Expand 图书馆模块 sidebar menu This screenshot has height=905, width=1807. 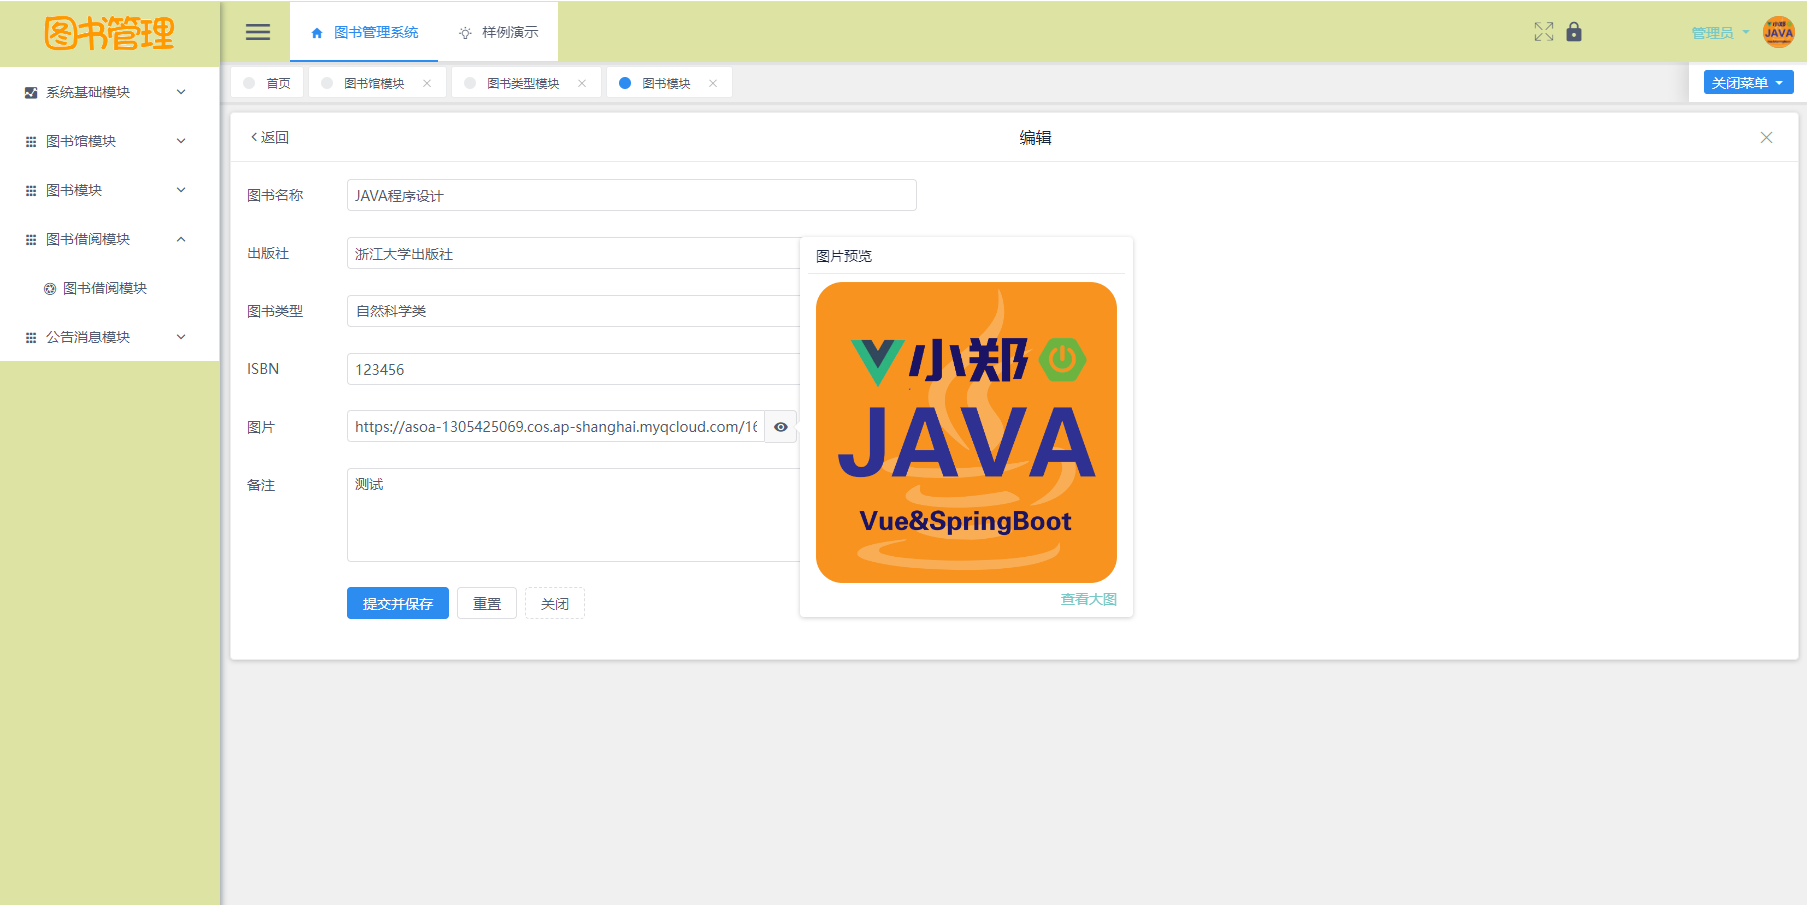point(107,141)
